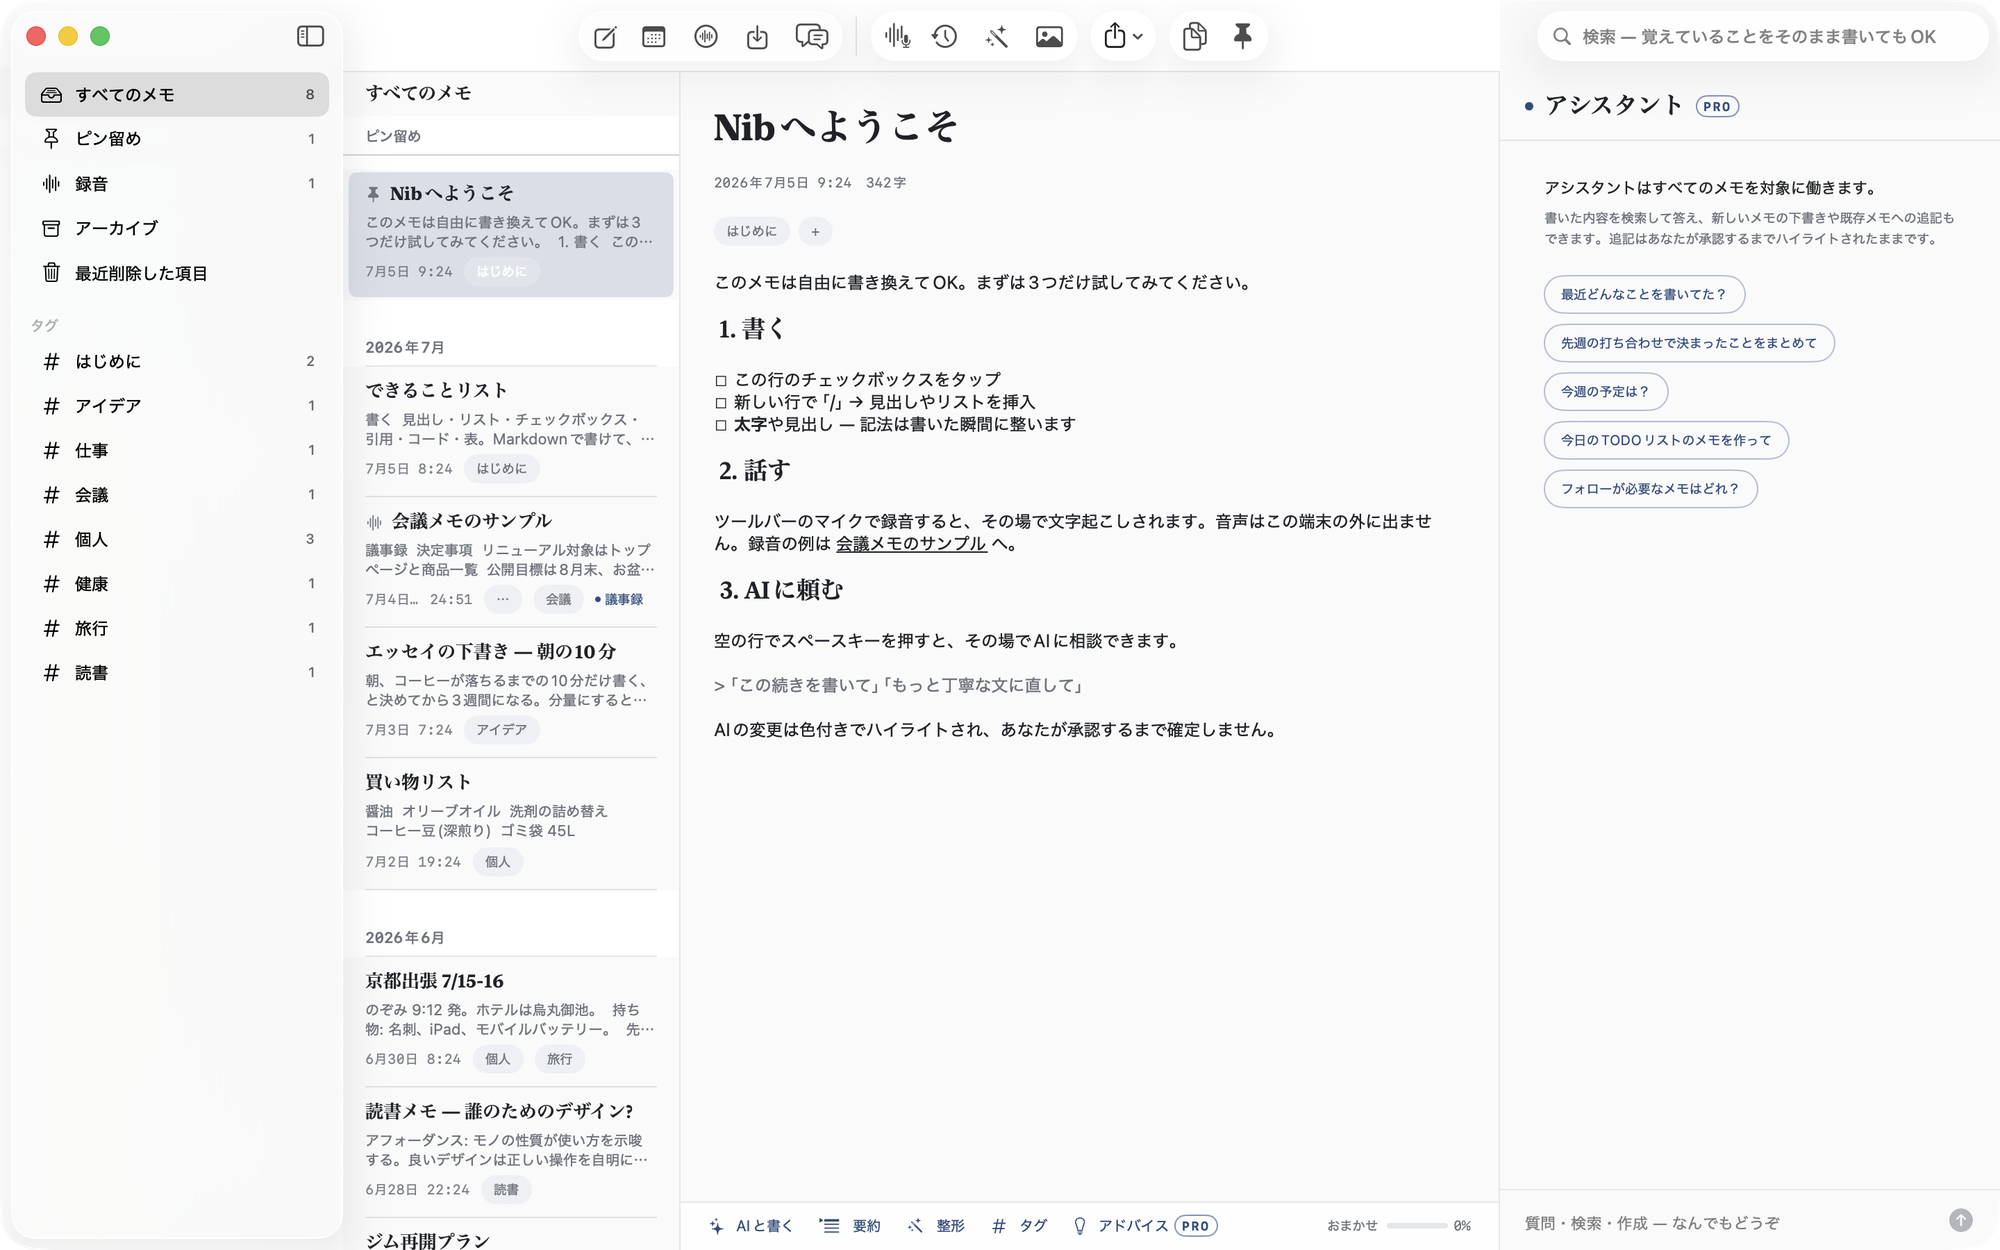This screenshot has width=2000, height=1250.
Task: Insert an image using the picture icon
Action: [1049, 37]
